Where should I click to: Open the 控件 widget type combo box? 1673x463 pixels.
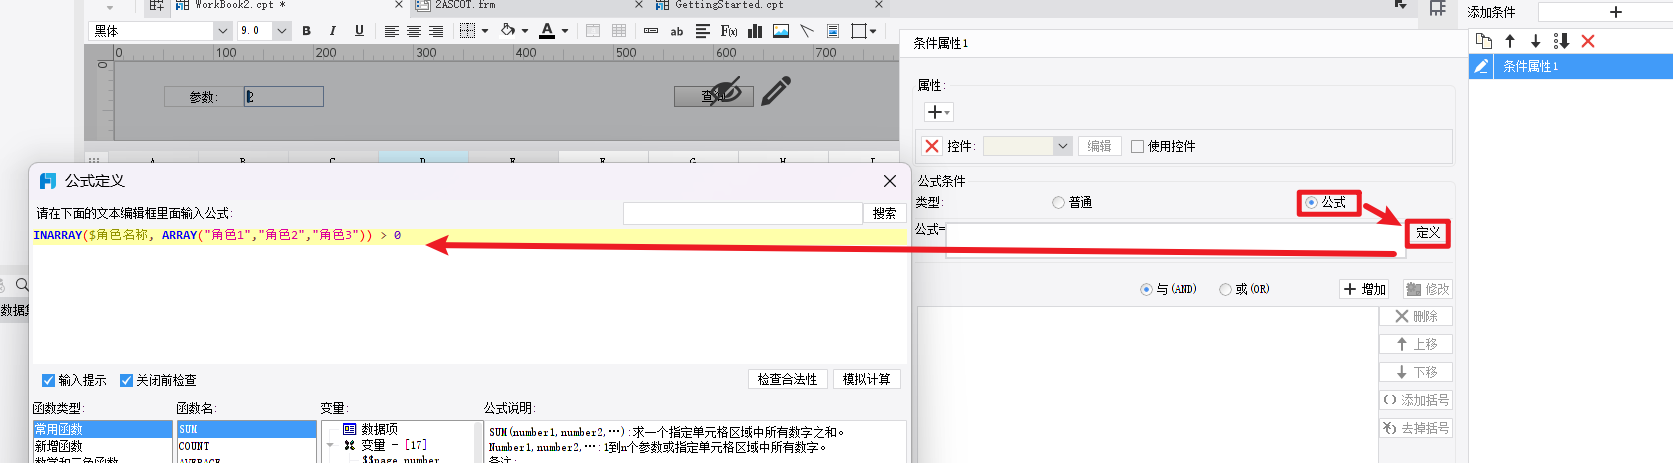(1028, 146)
